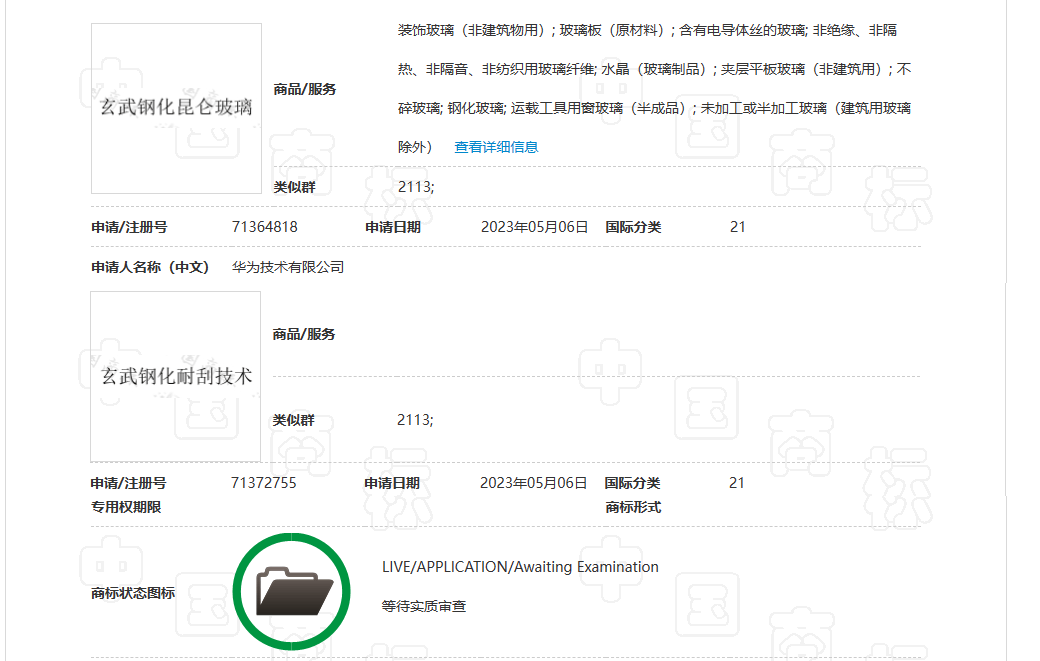Click the 国际分类 label in the 71364818 row

(633, 227)
